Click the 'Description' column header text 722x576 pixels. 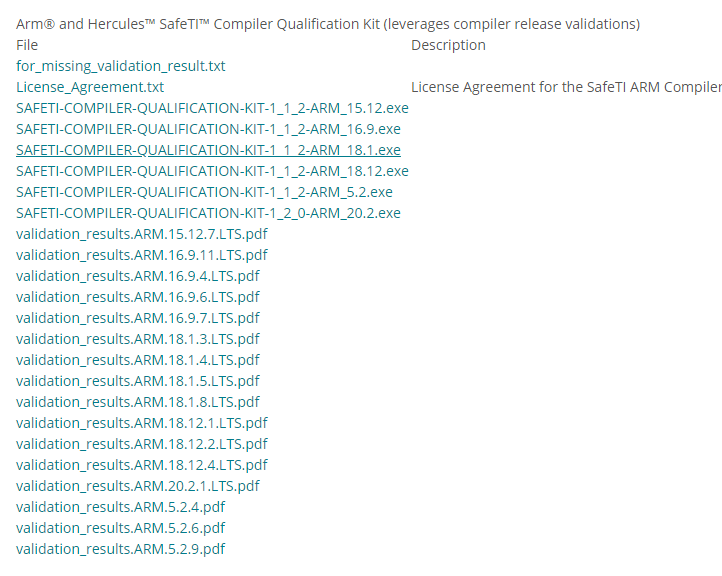click(x=448, y=45)
